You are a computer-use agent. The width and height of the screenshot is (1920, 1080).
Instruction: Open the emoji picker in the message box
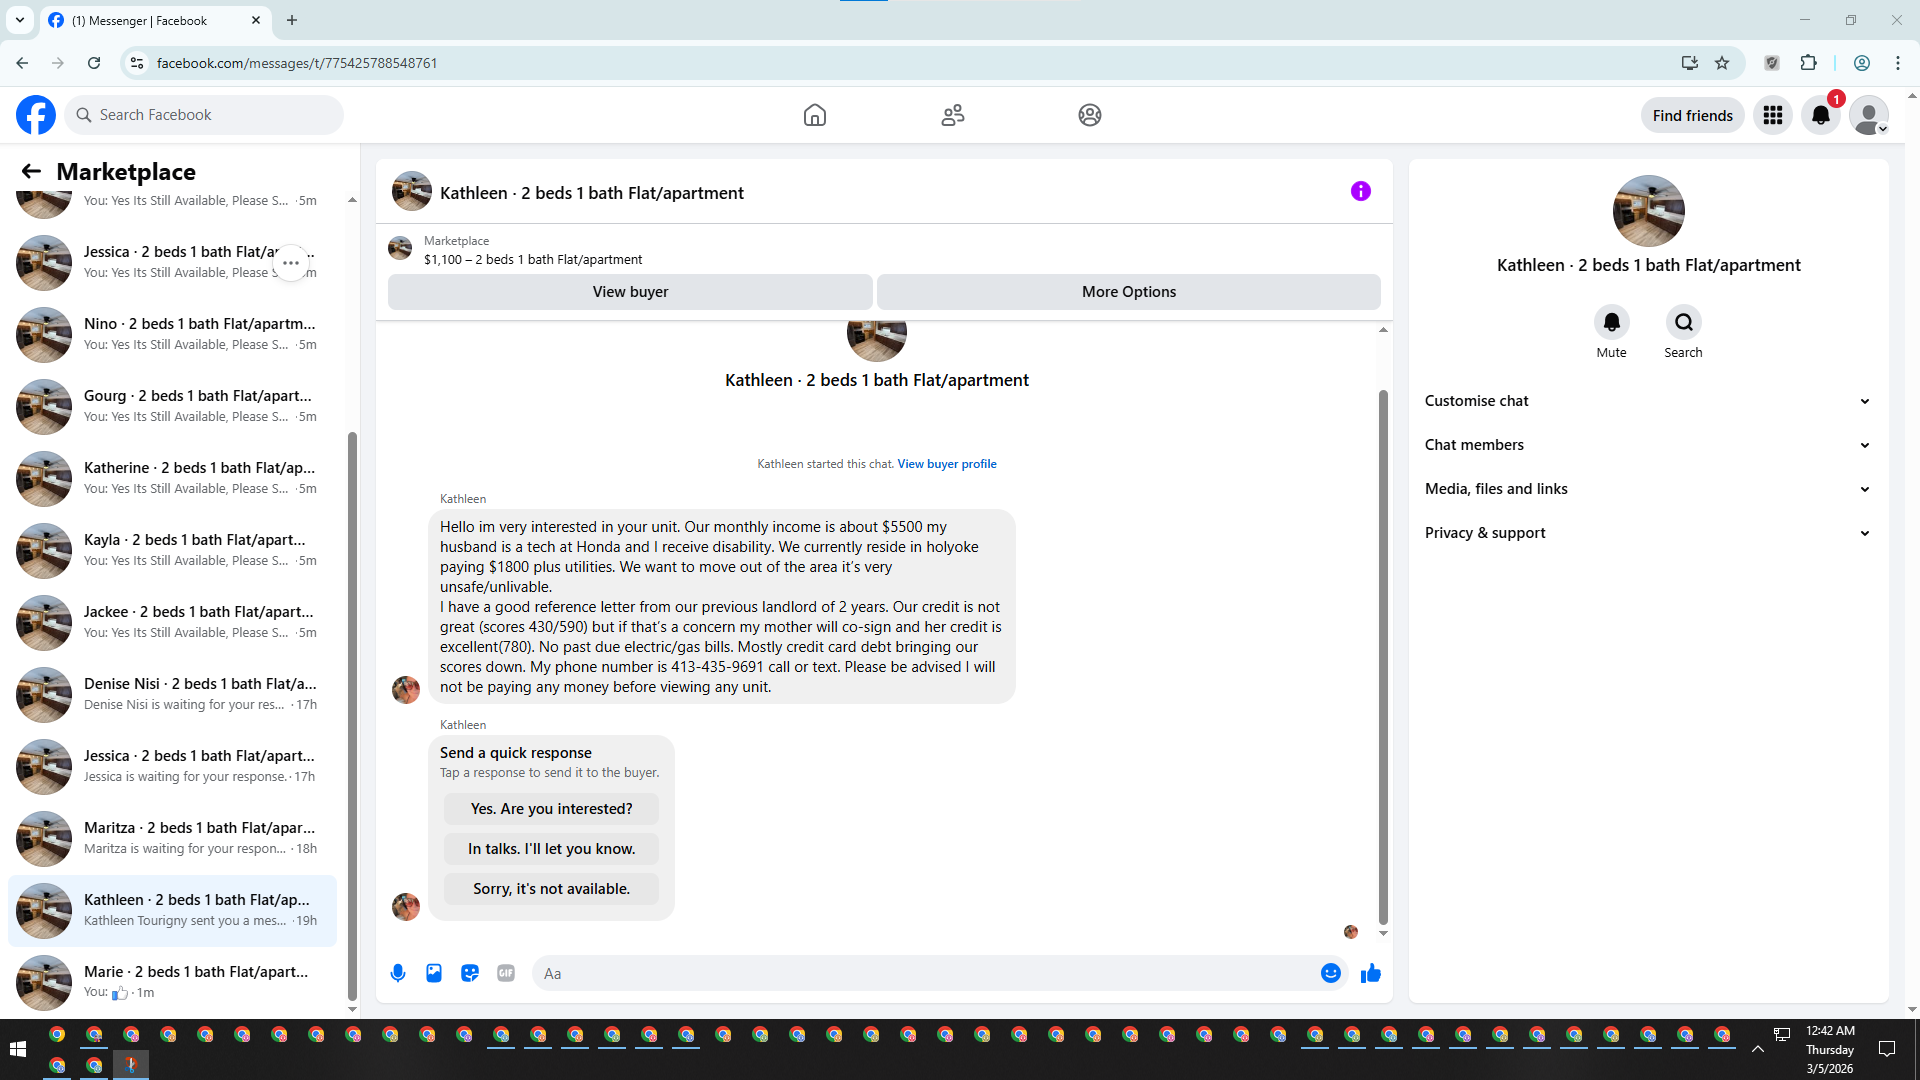[x=1331, y=973]
